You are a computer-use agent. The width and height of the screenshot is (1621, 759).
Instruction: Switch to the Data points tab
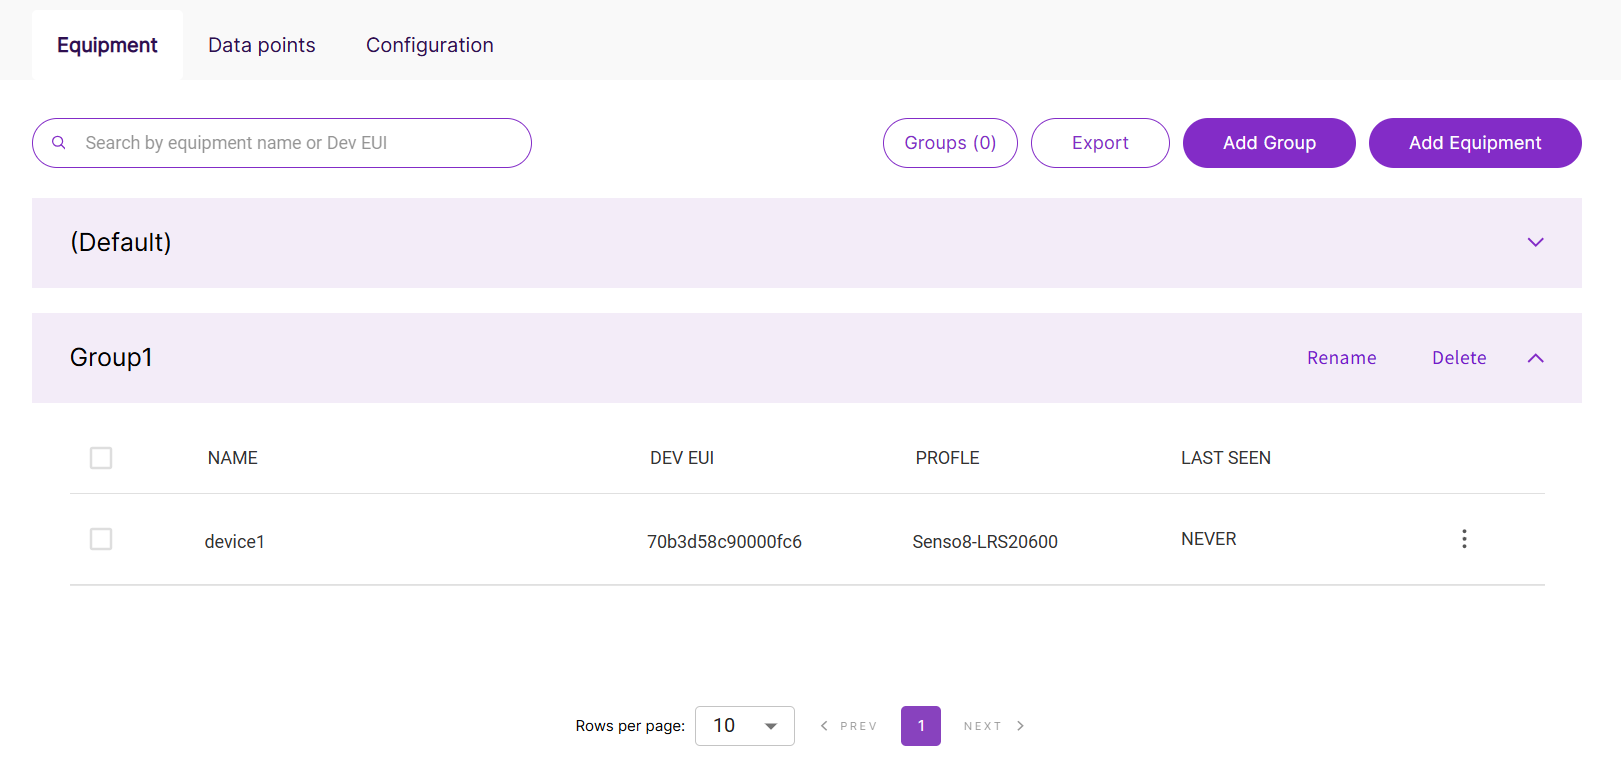click(x=261, y=45)
